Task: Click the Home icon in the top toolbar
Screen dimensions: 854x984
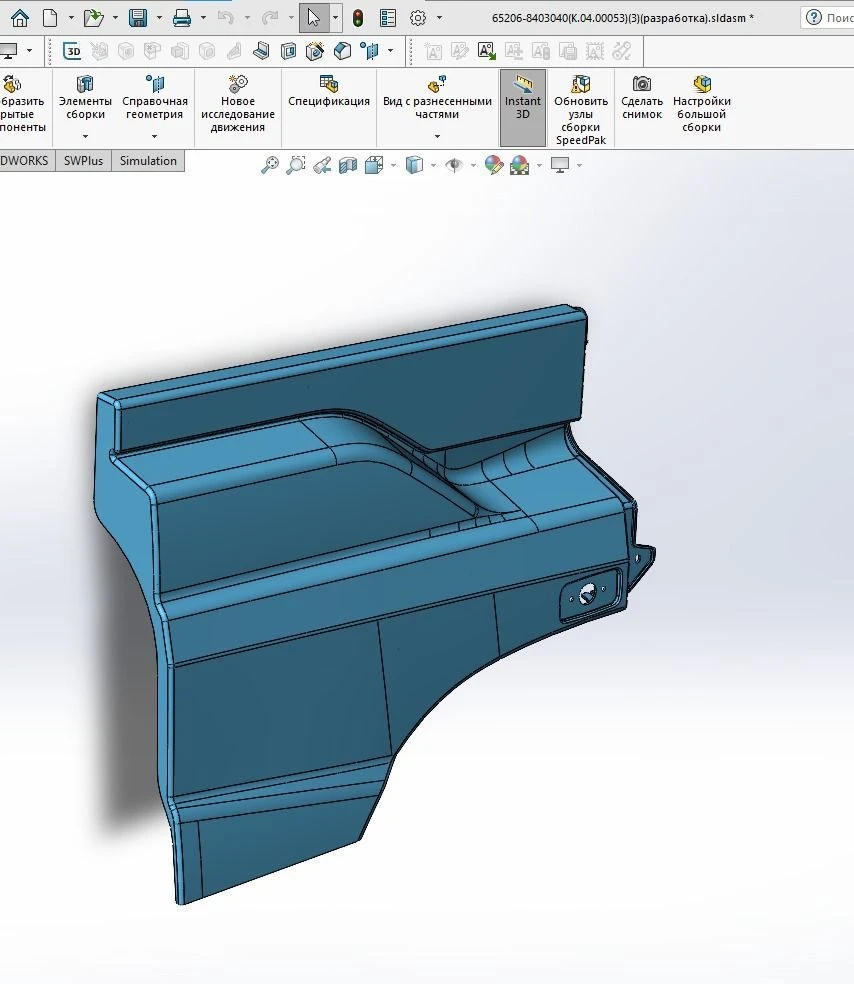Action: point(20,18)
